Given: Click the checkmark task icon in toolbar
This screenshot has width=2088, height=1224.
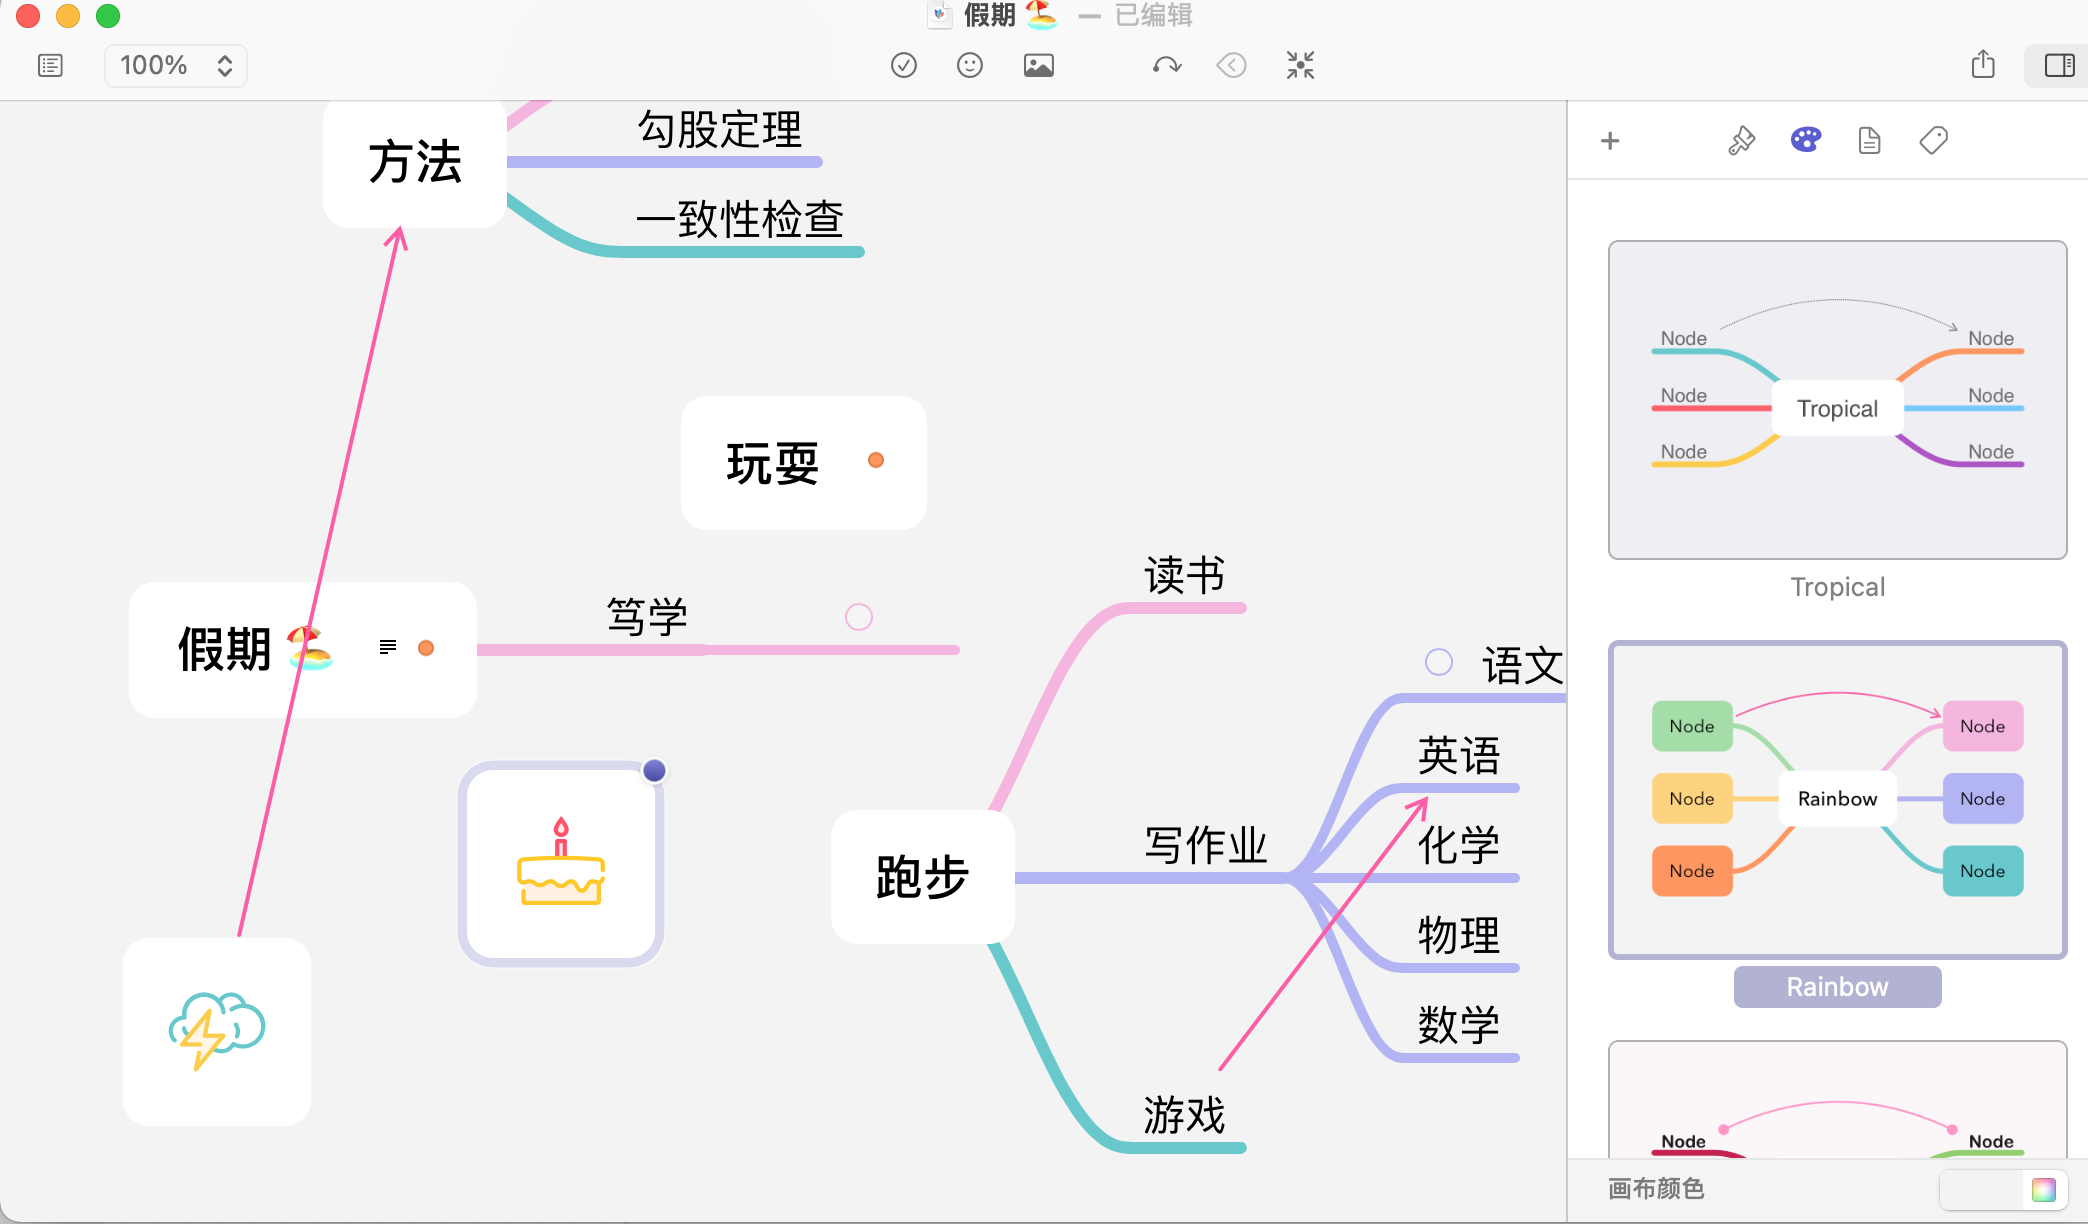Looking at the screenshot, I should click(904, 66).
